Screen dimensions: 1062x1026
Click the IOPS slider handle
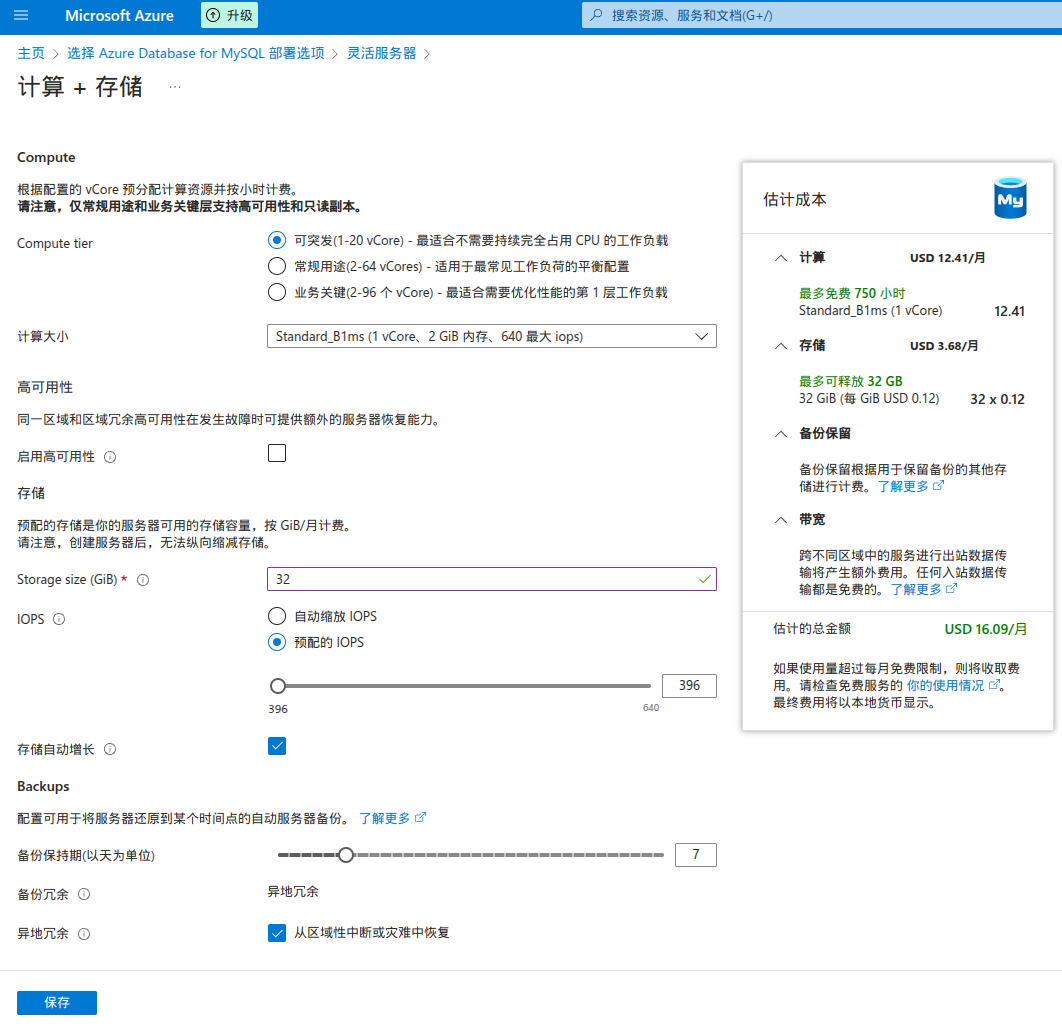[278, 686]
